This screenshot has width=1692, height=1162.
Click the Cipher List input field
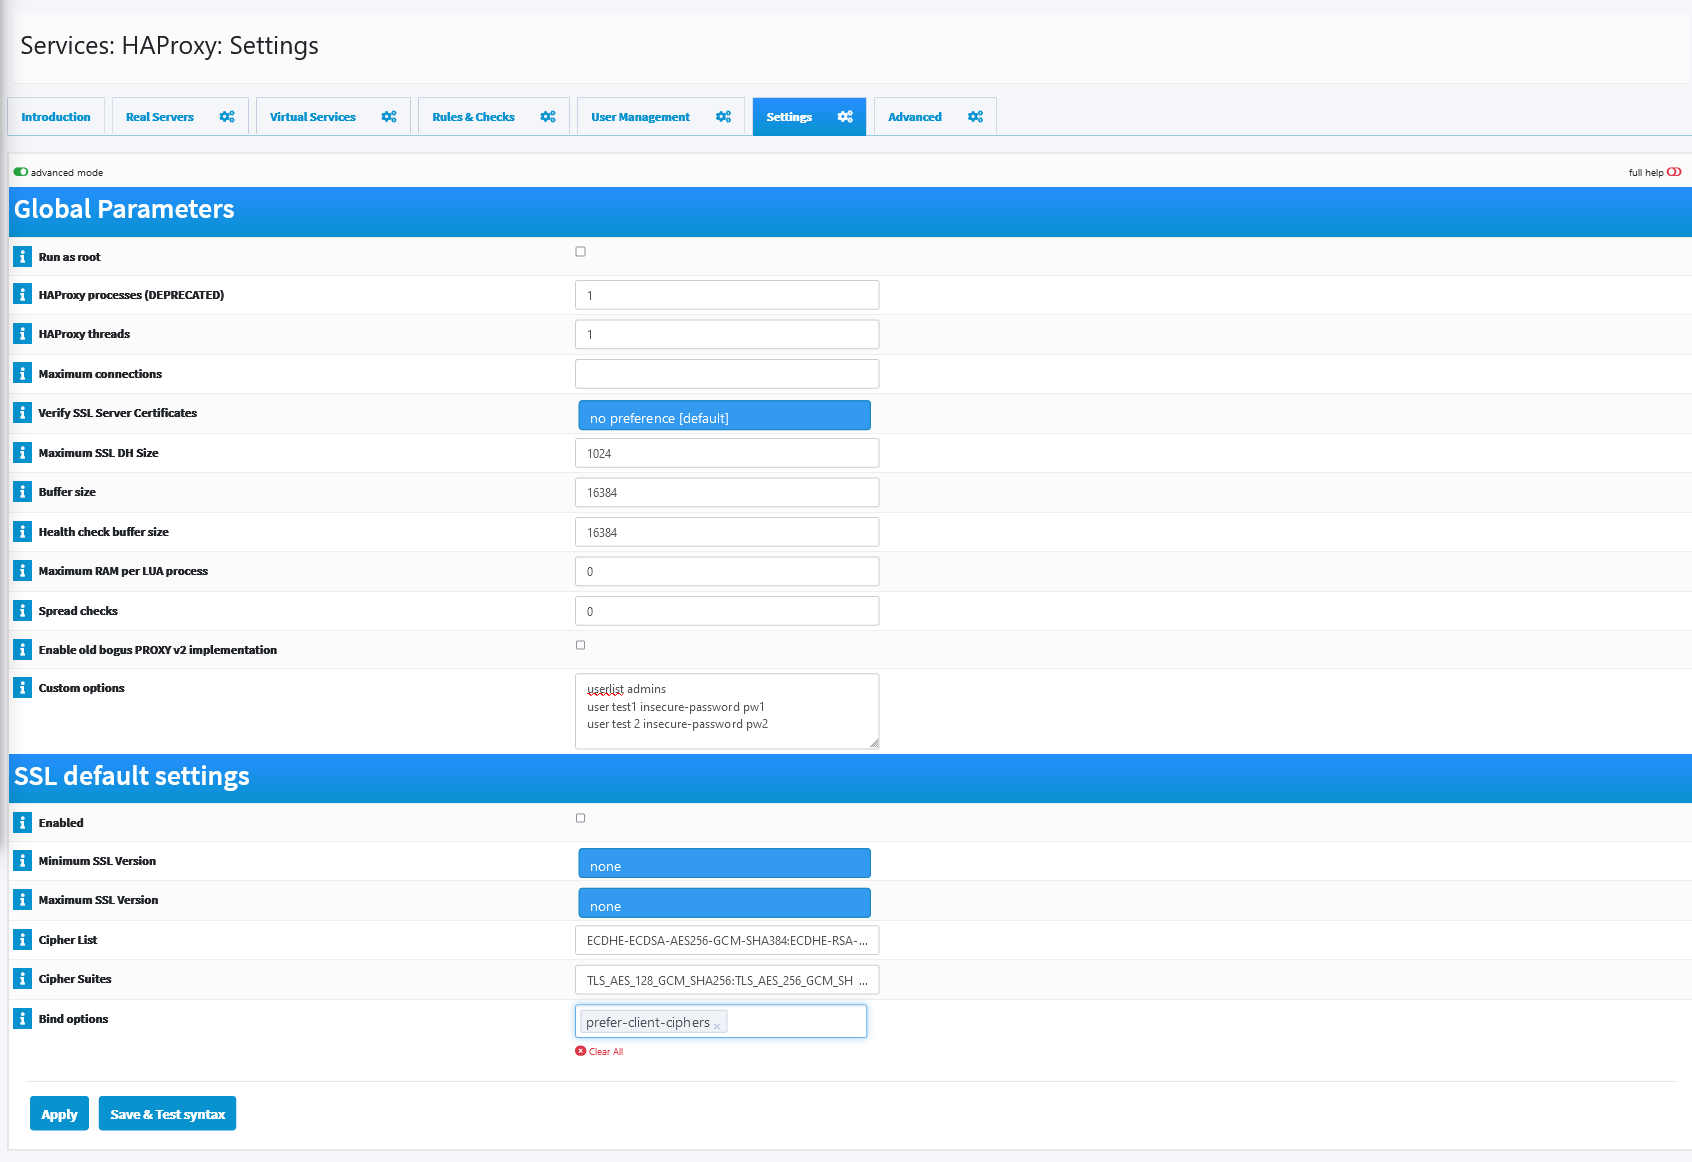click(x=727, y=940)
